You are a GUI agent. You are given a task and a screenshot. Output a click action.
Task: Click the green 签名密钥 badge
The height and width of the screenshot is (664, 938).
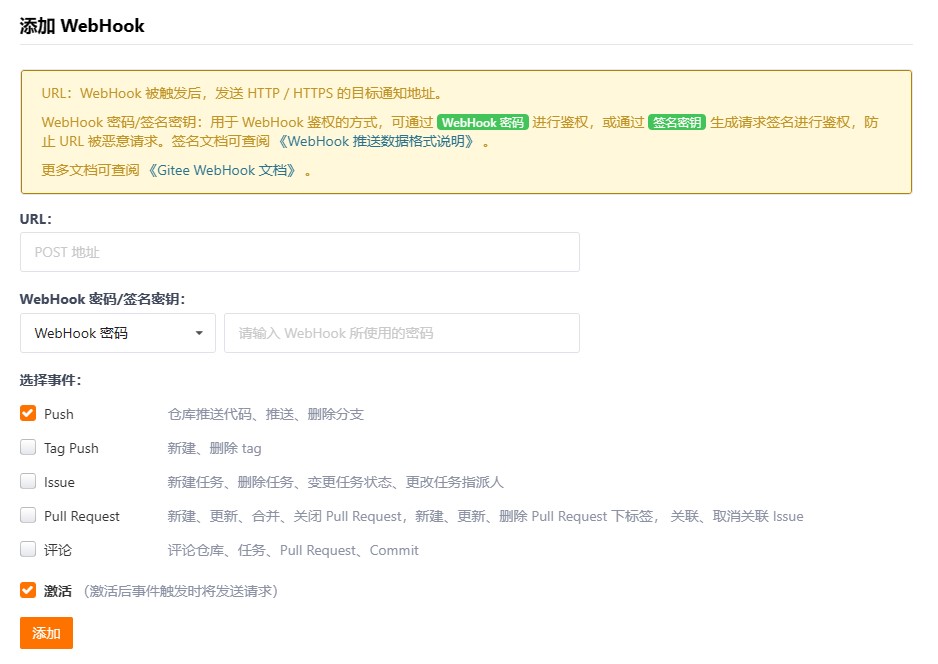[x=677, y=123]
